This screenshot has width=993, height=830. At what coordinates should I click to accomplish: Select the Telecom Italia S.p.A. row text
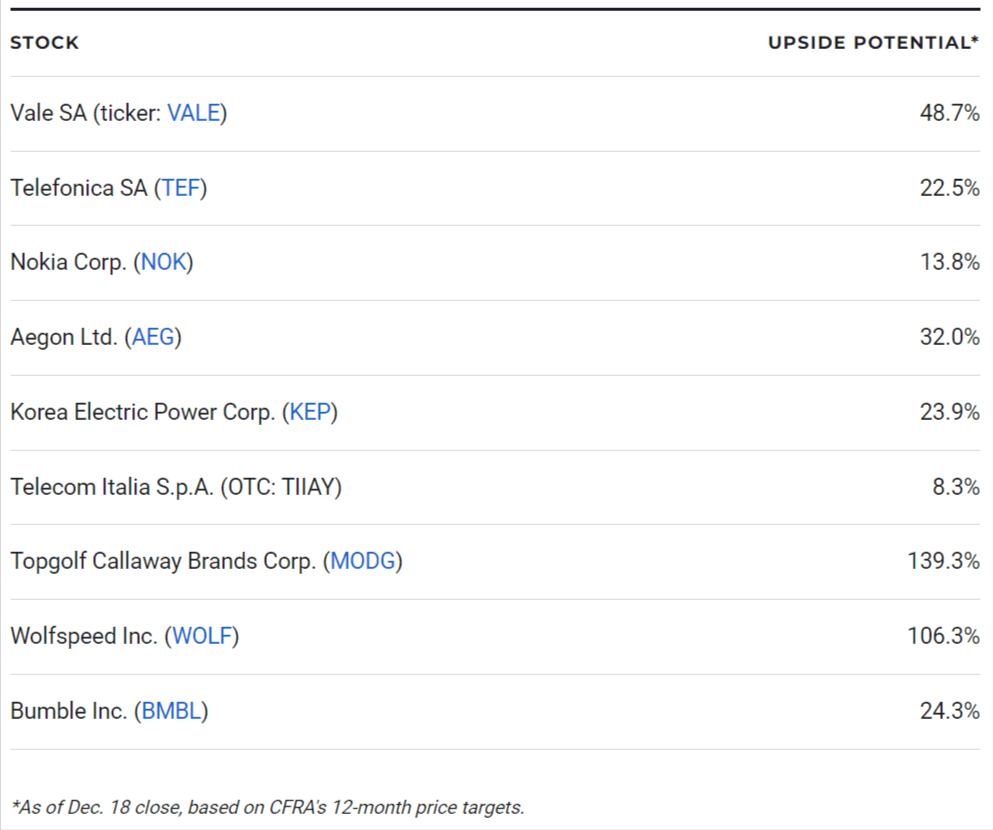(176, 487)
